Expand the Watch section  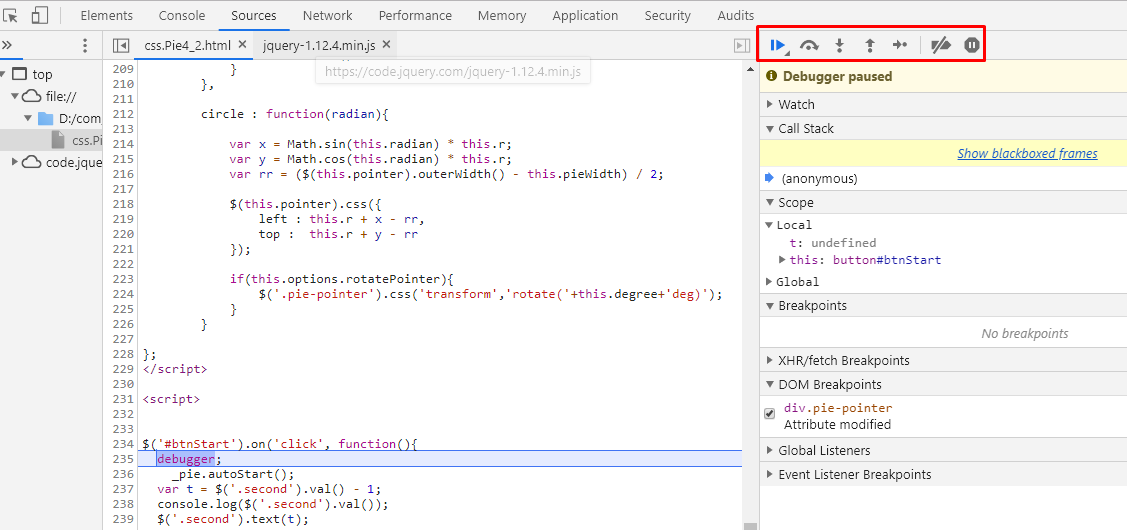click(x=770, y=104)
